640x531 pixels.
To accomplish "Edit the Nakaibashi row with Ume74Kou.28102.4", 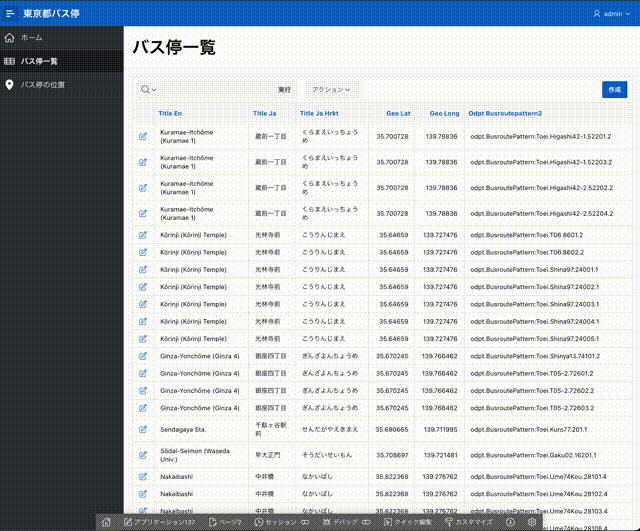I will tap(143, 494).
